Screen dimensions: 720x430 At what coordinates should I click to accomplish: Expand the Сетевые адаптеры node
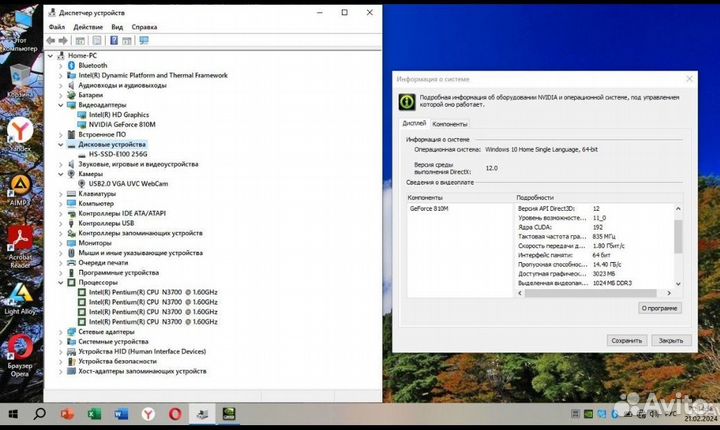pyautogui.click(x=61, y=332)
